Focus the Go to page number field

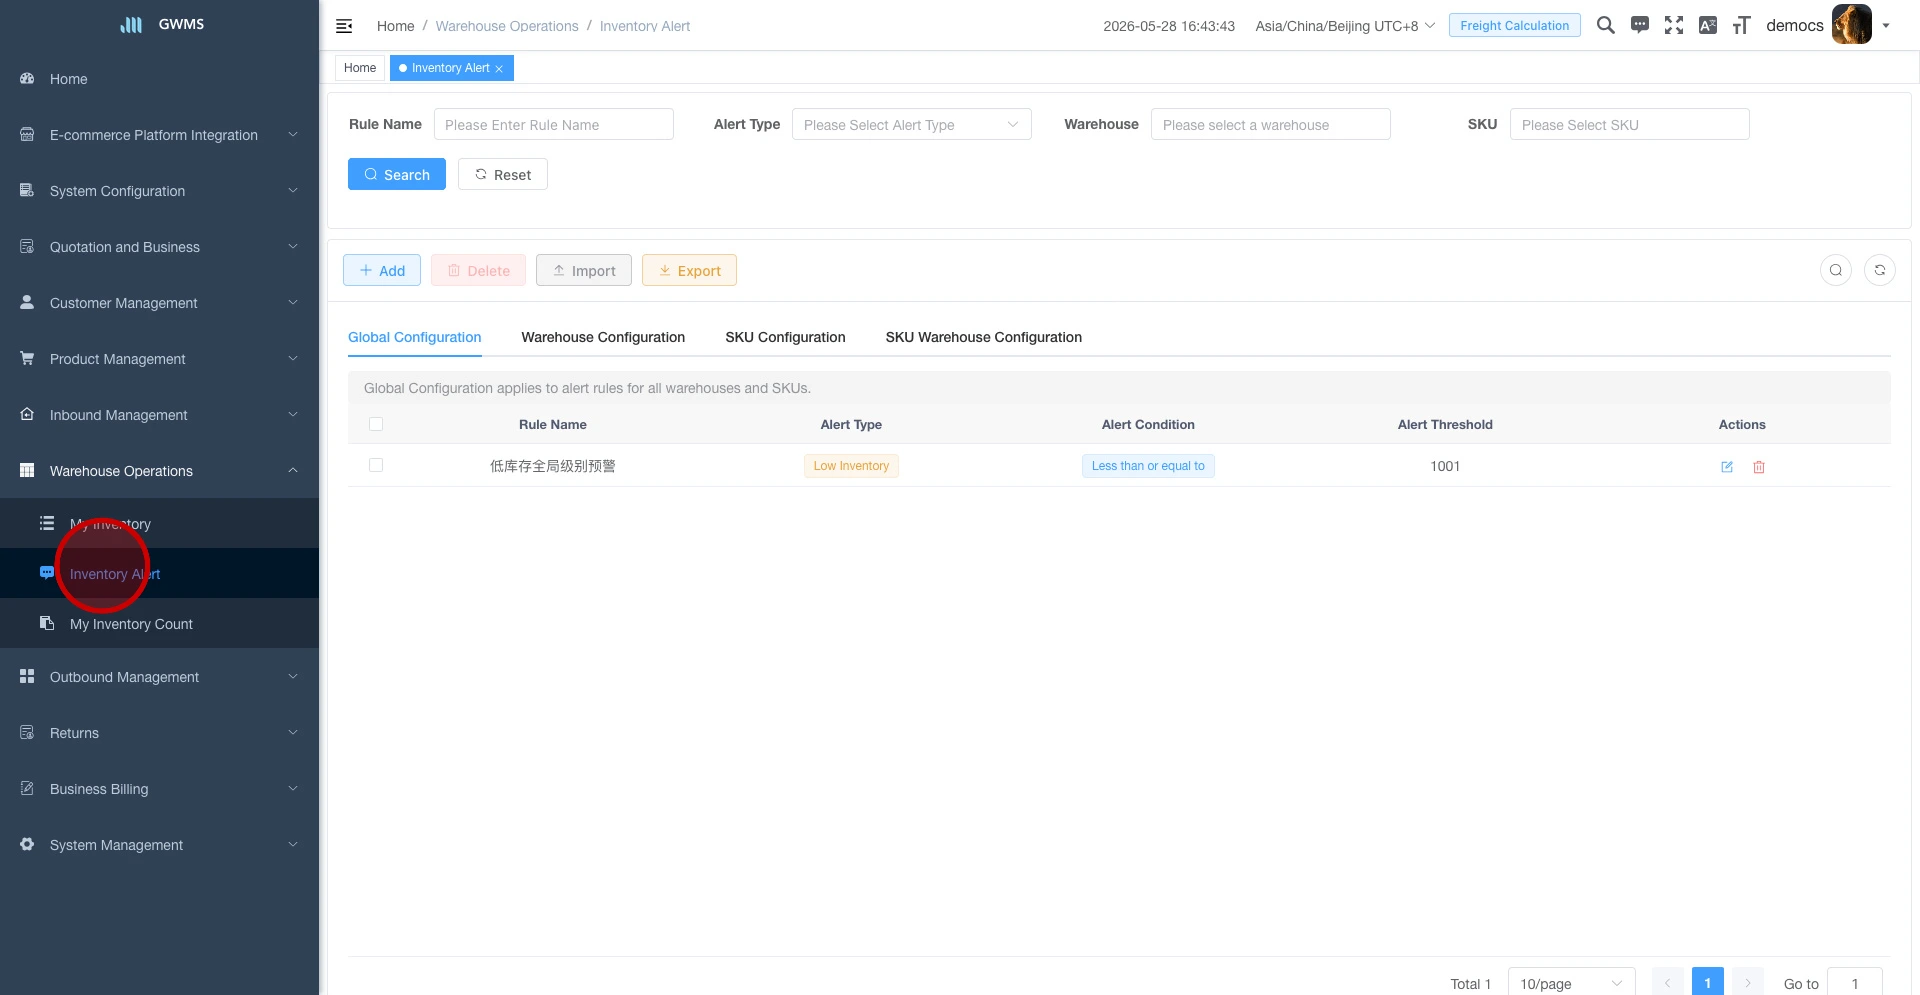tap(1855, 983)
